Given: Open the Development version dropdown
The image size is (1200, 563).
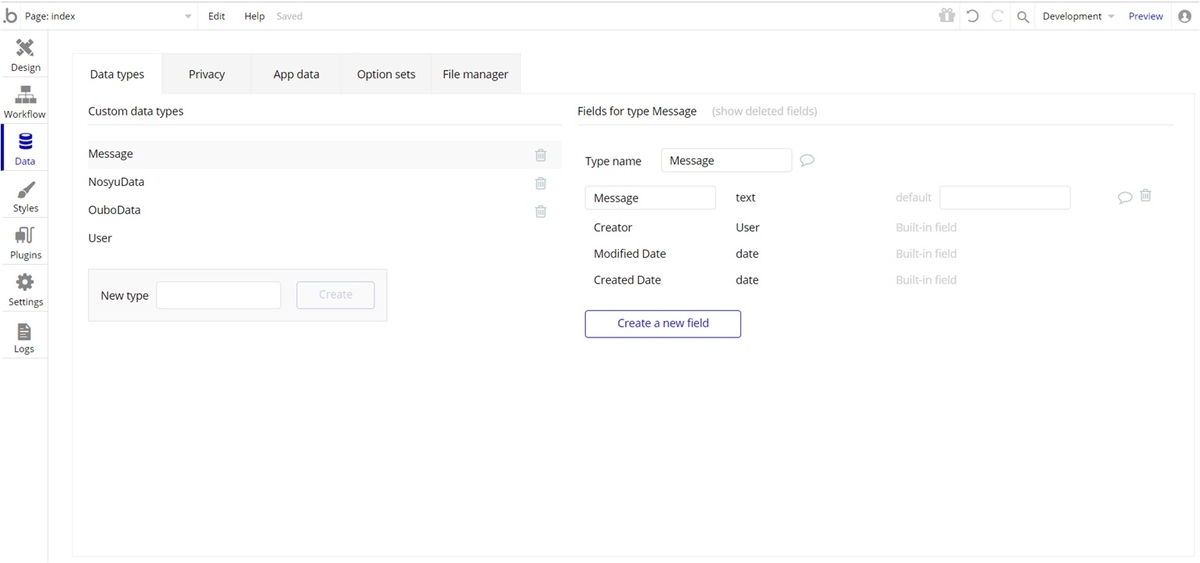Looking at the screenshot, I should [1078, 16].
